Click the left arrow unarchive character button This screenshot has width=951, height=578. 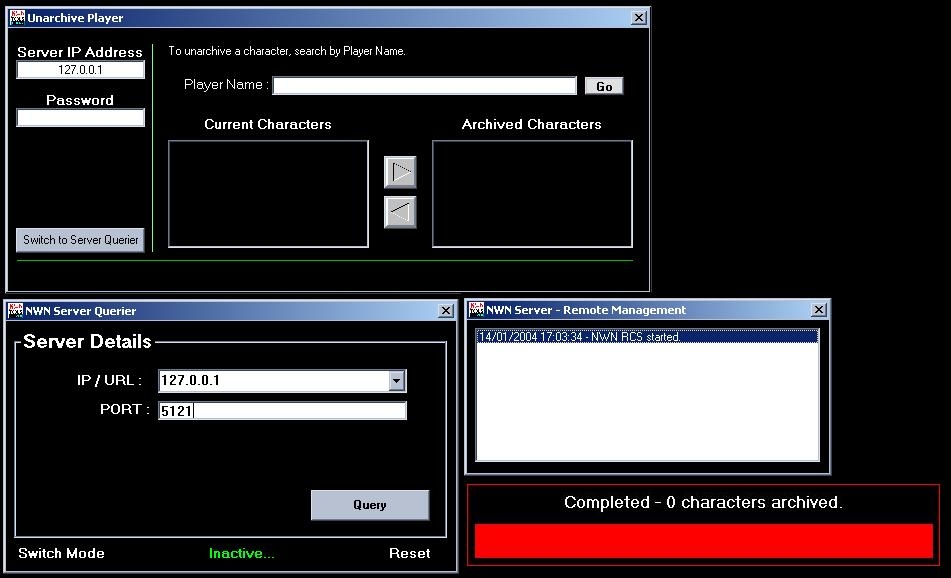(x=400, y=212)
